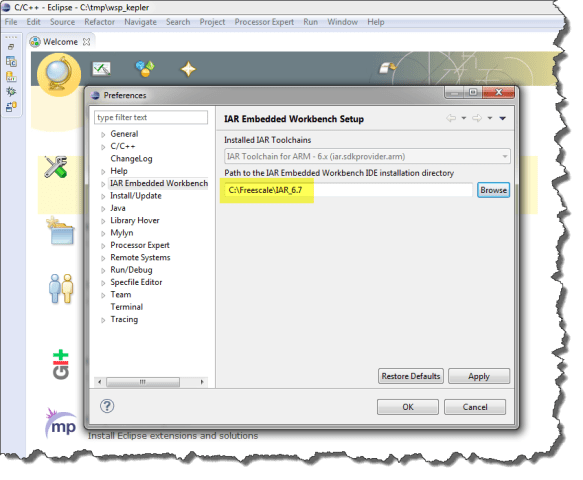Viewport: 583px width, 480px height.
Task: Click the Apply button
Action: [479, 376]
